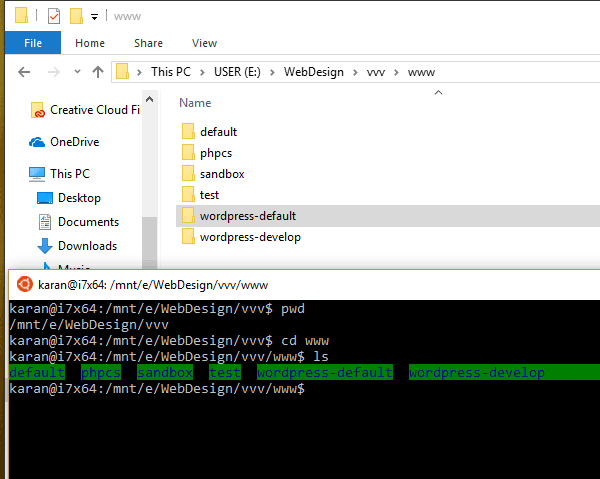This screenshot has width=600, height=479.
Task: Click the folder icon in Explorer title bar
Action: point(21,16)
